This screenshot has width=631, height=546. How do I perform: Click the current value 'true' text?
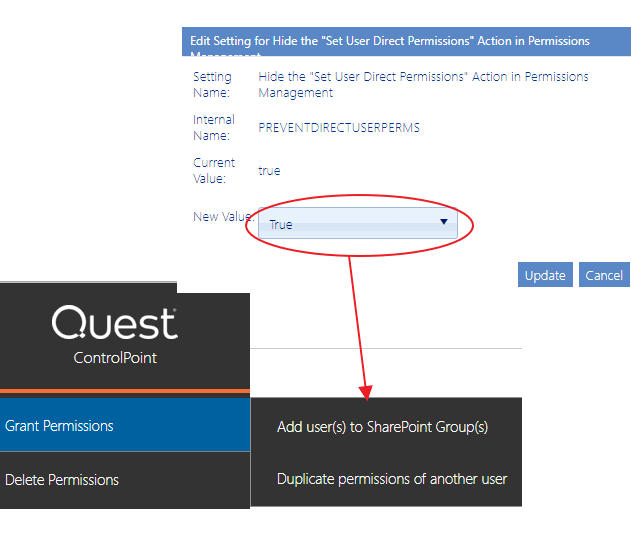pos(269,171)
